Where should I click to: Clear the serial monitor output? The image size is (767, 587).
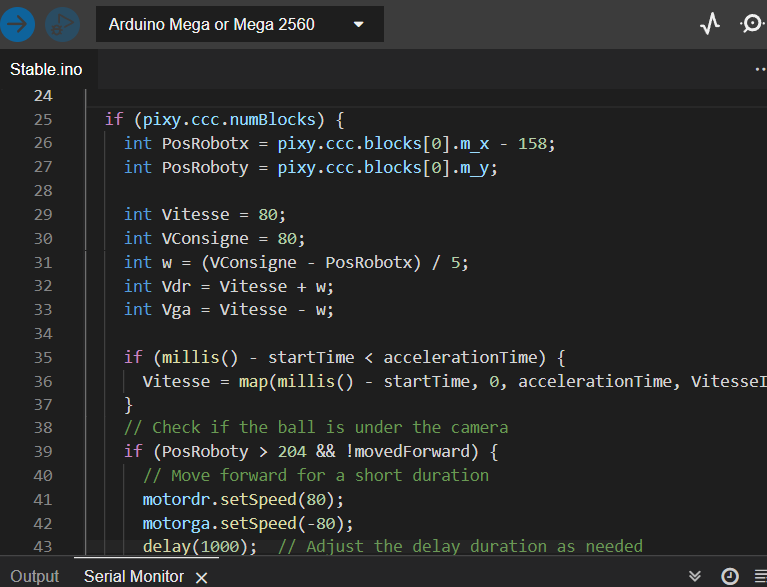click(760, 576)
